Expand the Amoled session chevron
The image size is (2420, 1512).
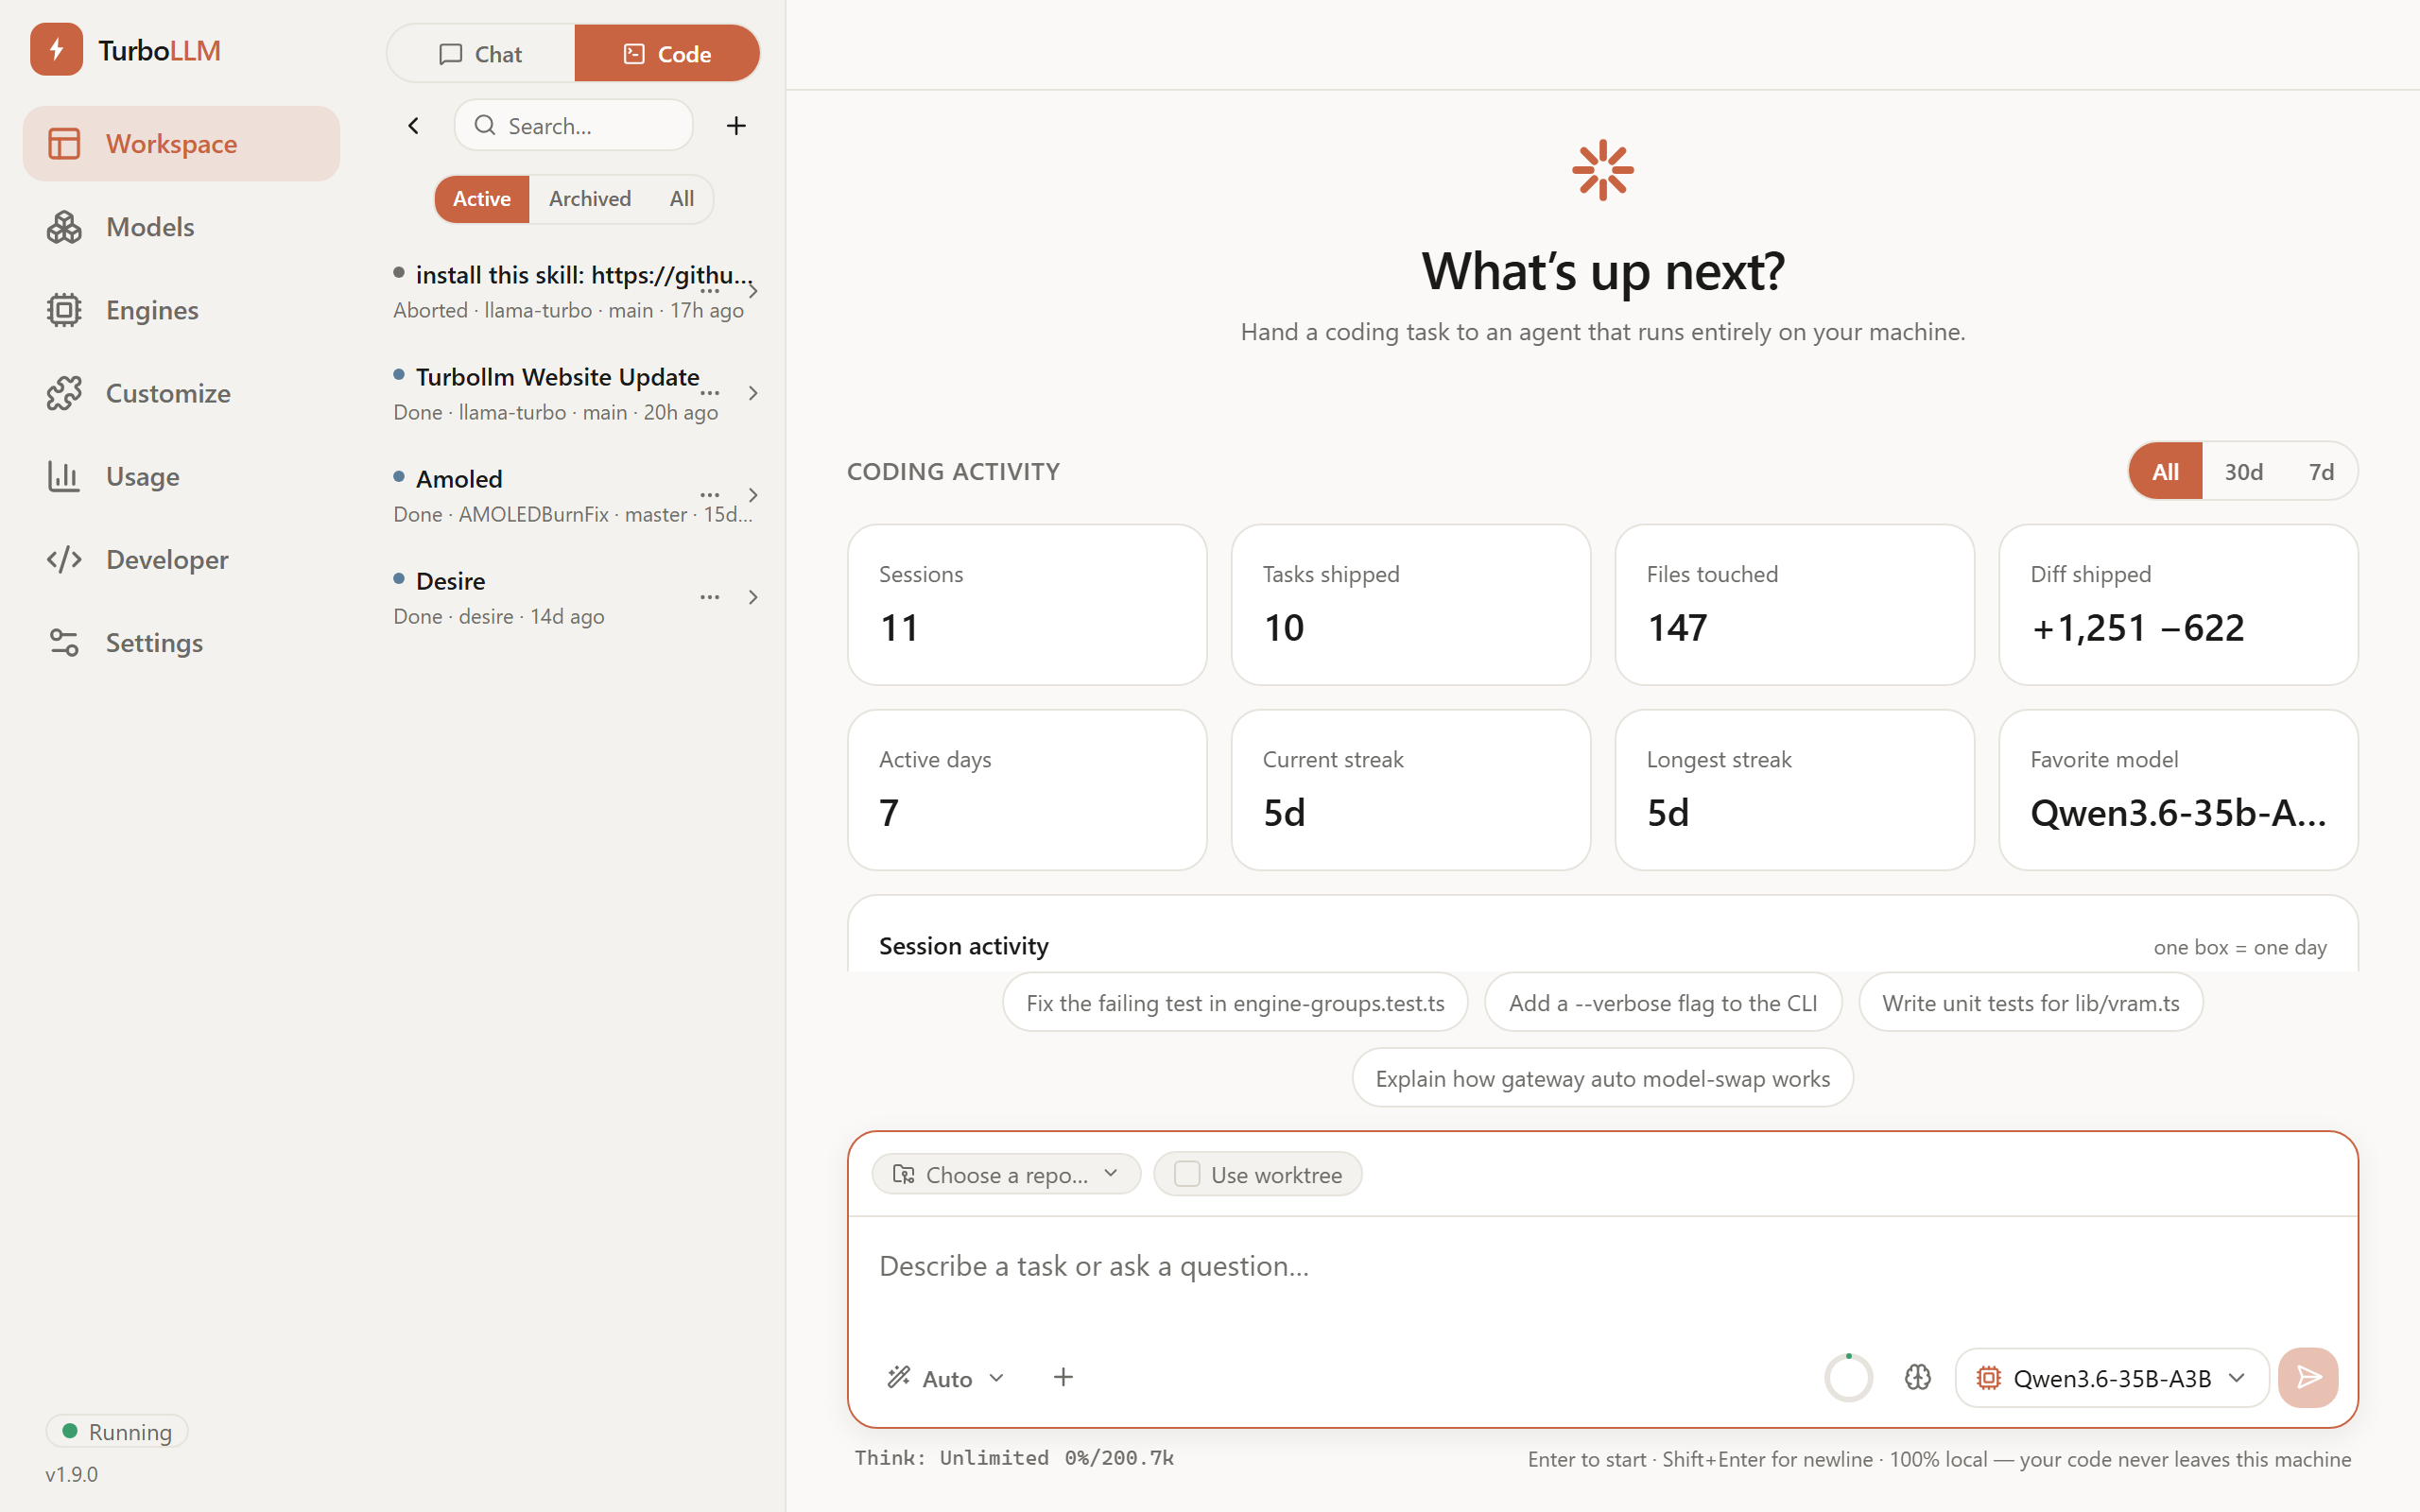(x=753, y=495)
